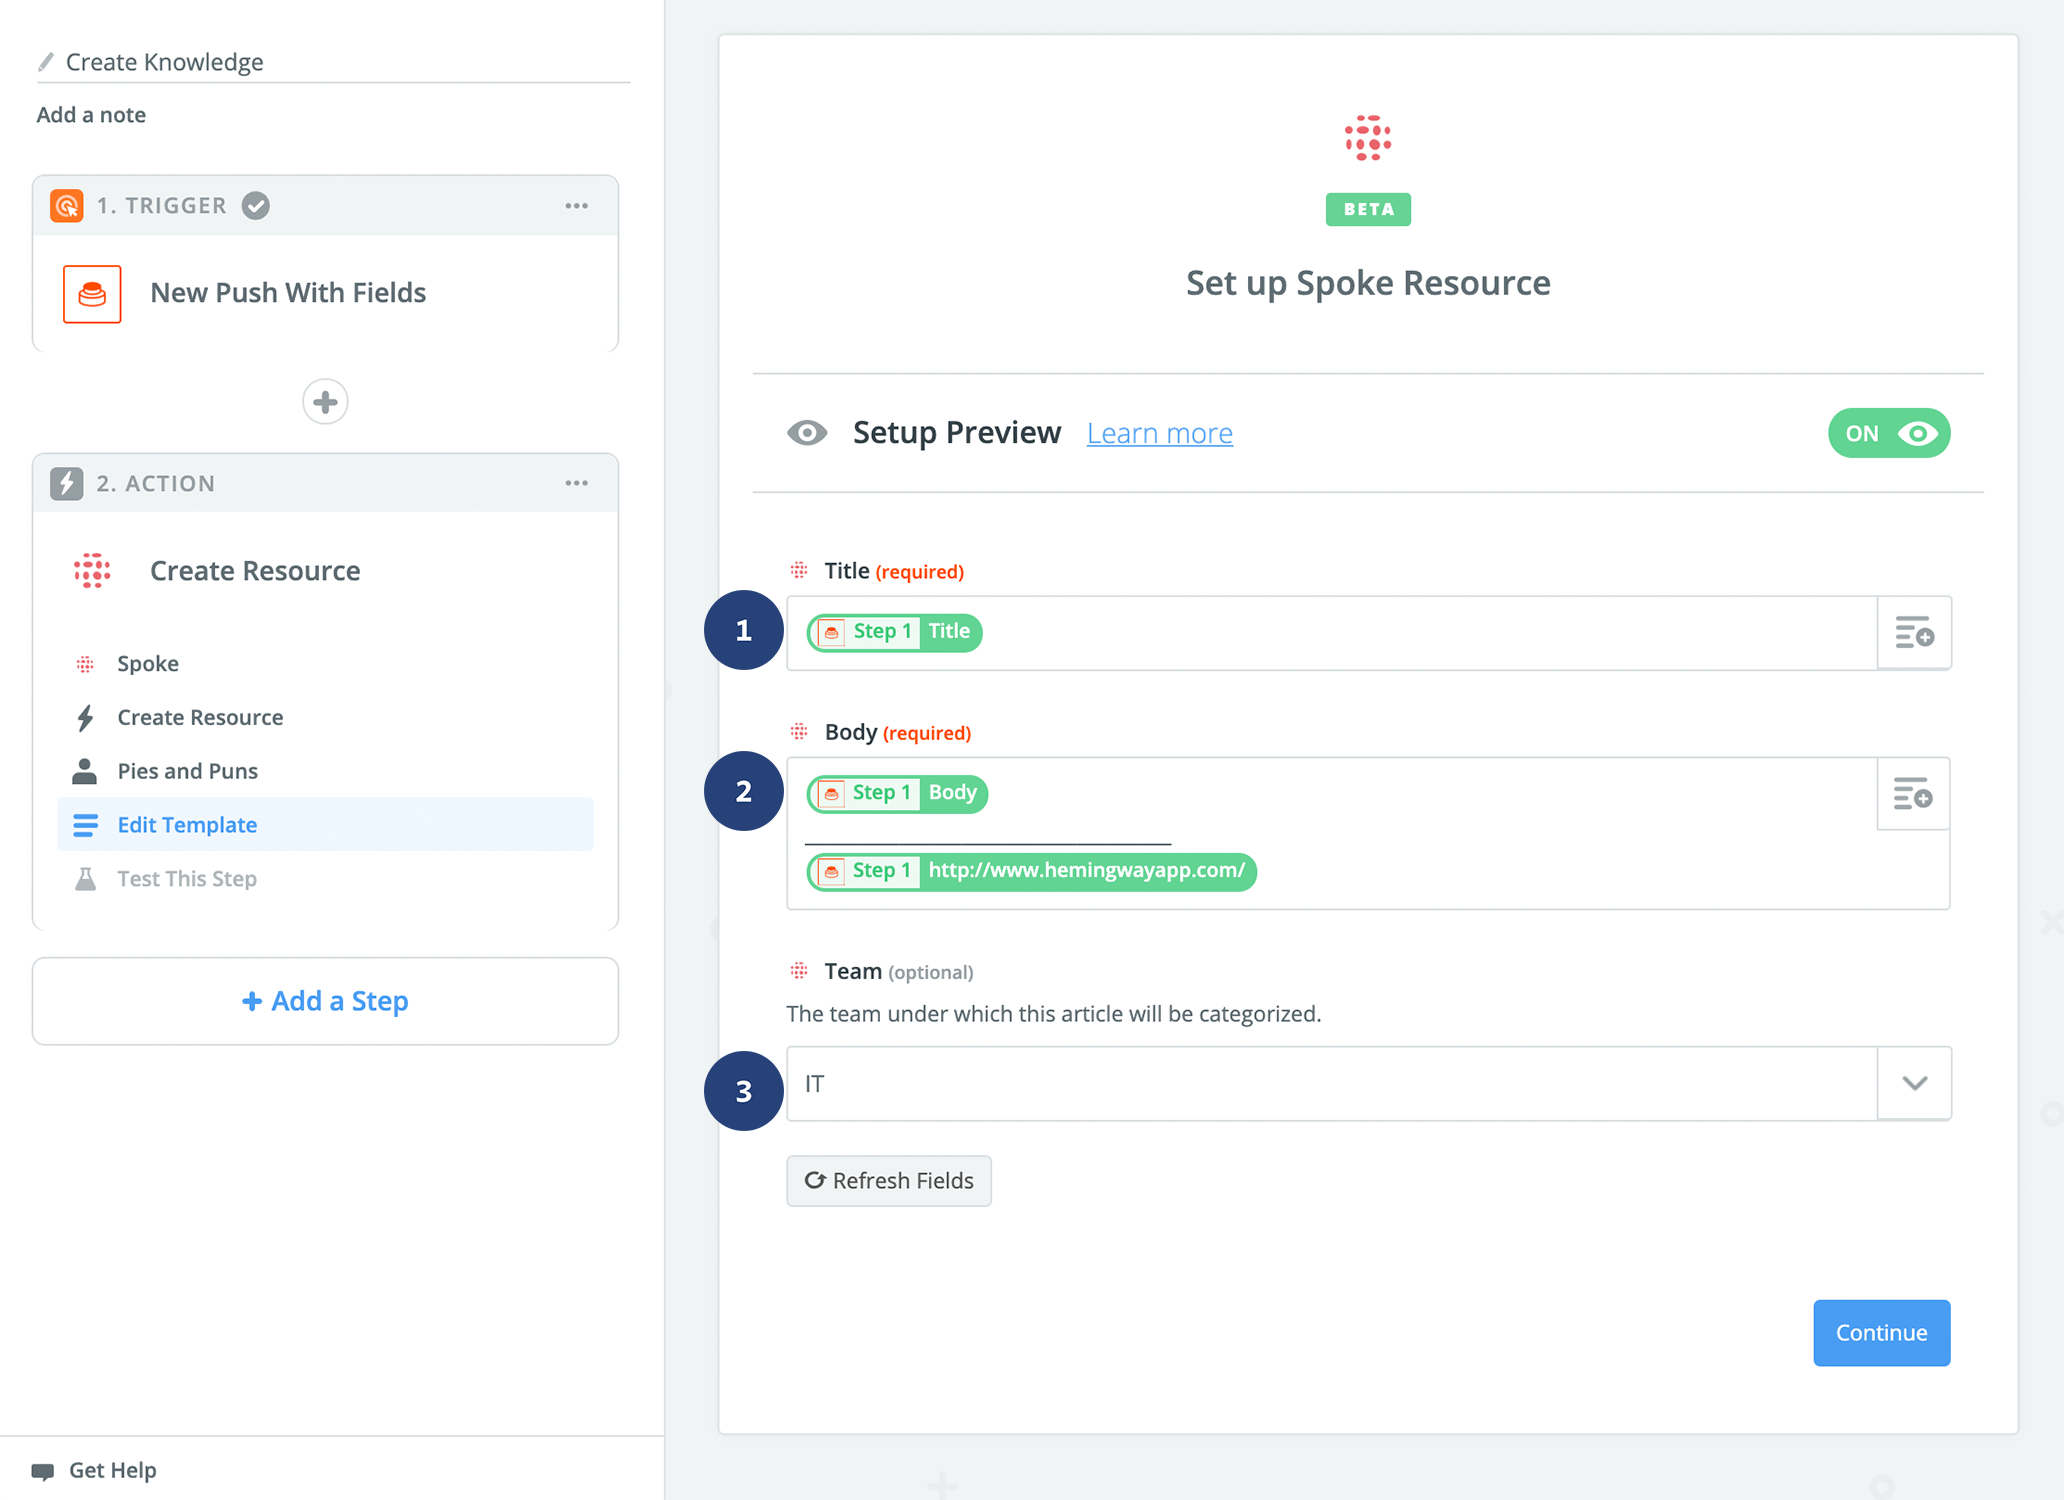
Task: Select the Create Resource action step
Action: 325,718
